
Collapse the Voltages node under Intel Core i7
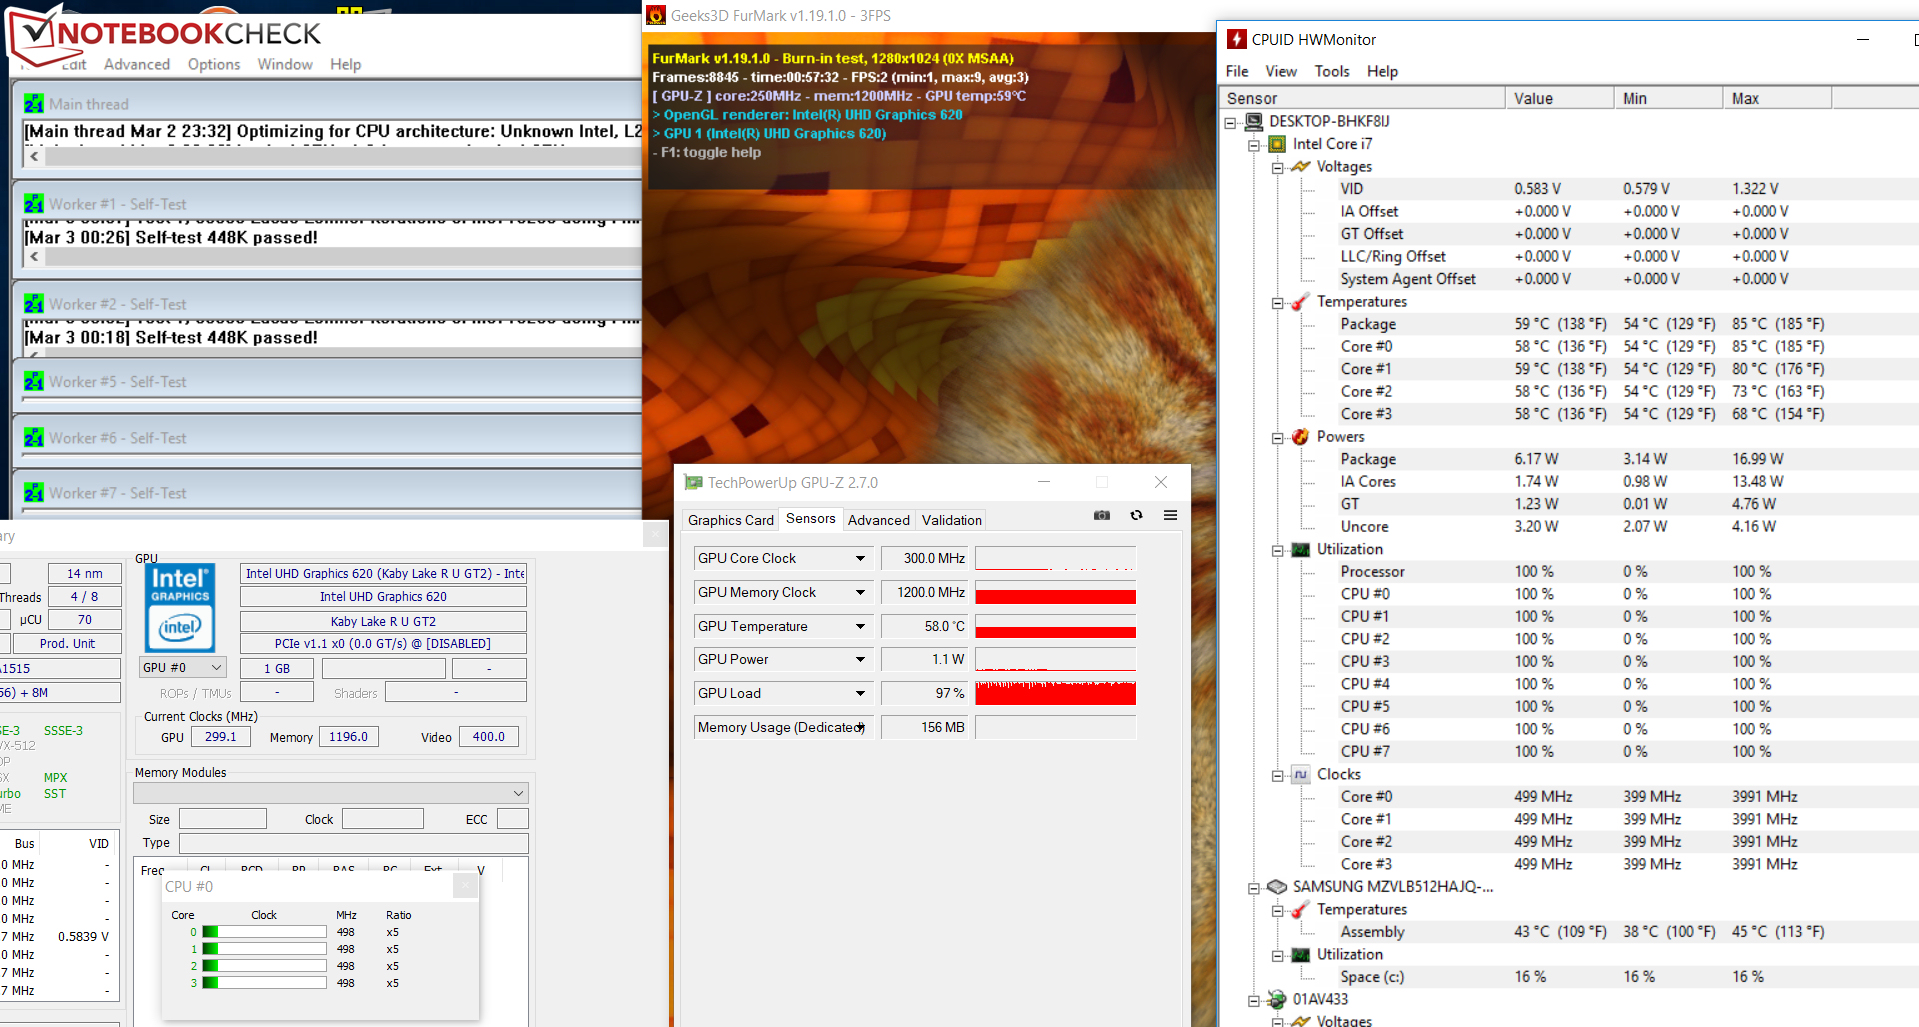(x=1278, y=167)
